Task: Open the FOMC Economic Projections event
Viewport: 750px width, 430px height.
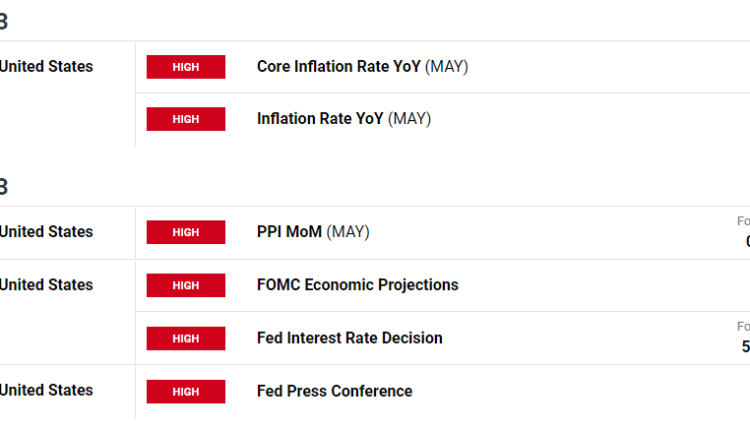Action: (x=357, y=285)
